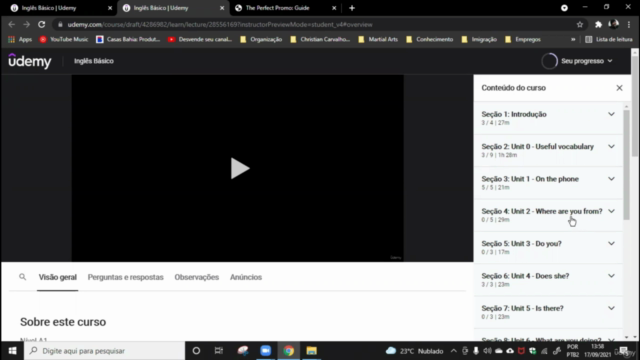Expand Seção 6: Does she? chevron
Screen dimensions: 640x360
click(611, 276)
